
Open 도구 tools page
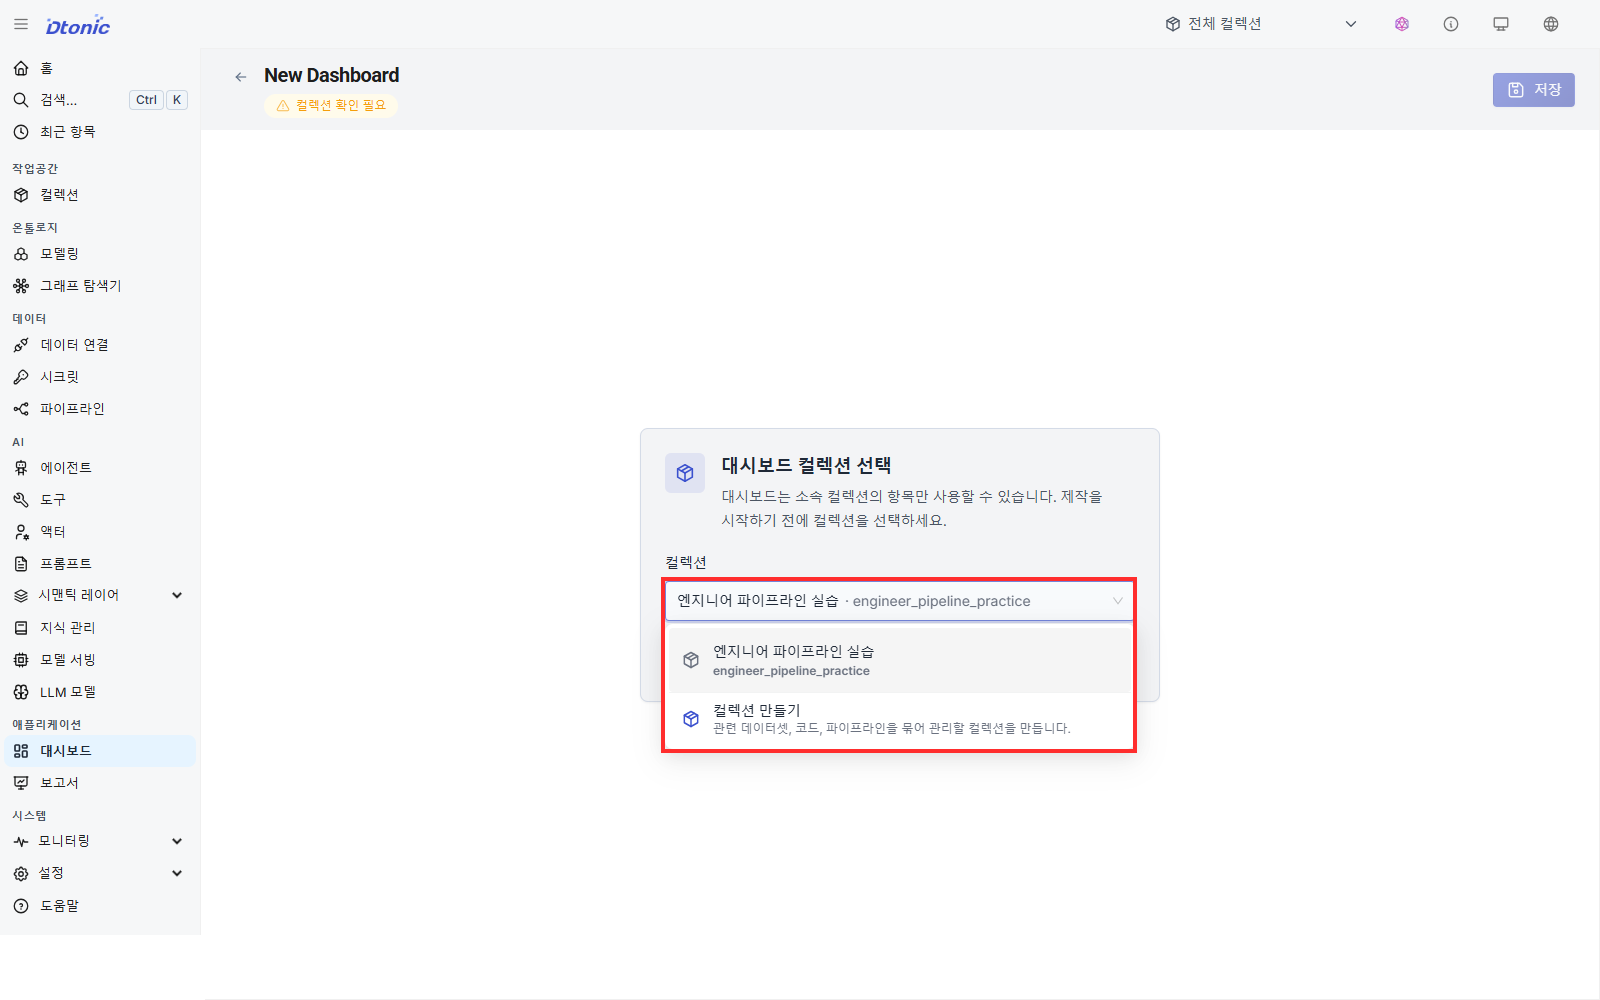point(100,500)
